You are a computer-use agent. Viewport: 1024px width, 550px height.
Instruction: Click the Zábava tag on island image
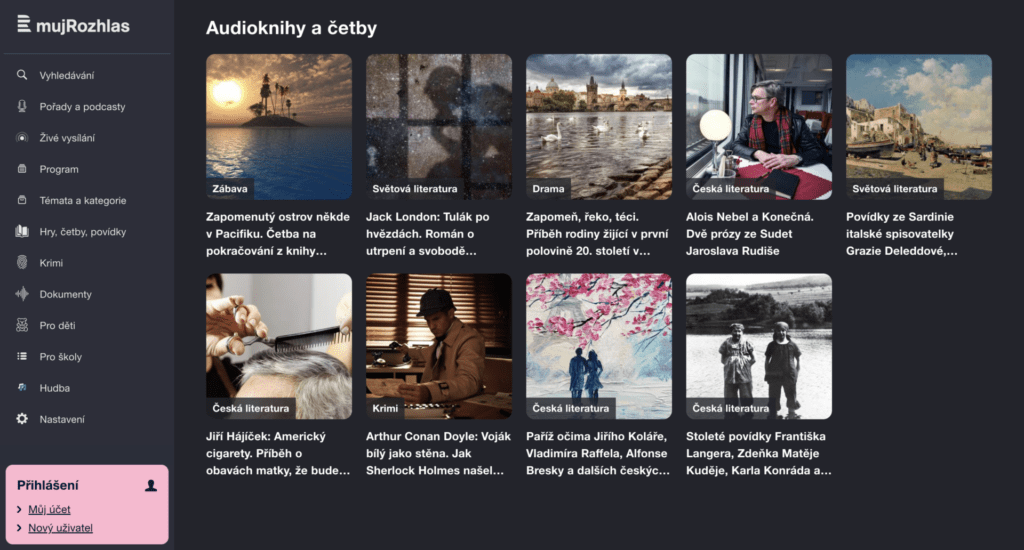tap(230, 189)
